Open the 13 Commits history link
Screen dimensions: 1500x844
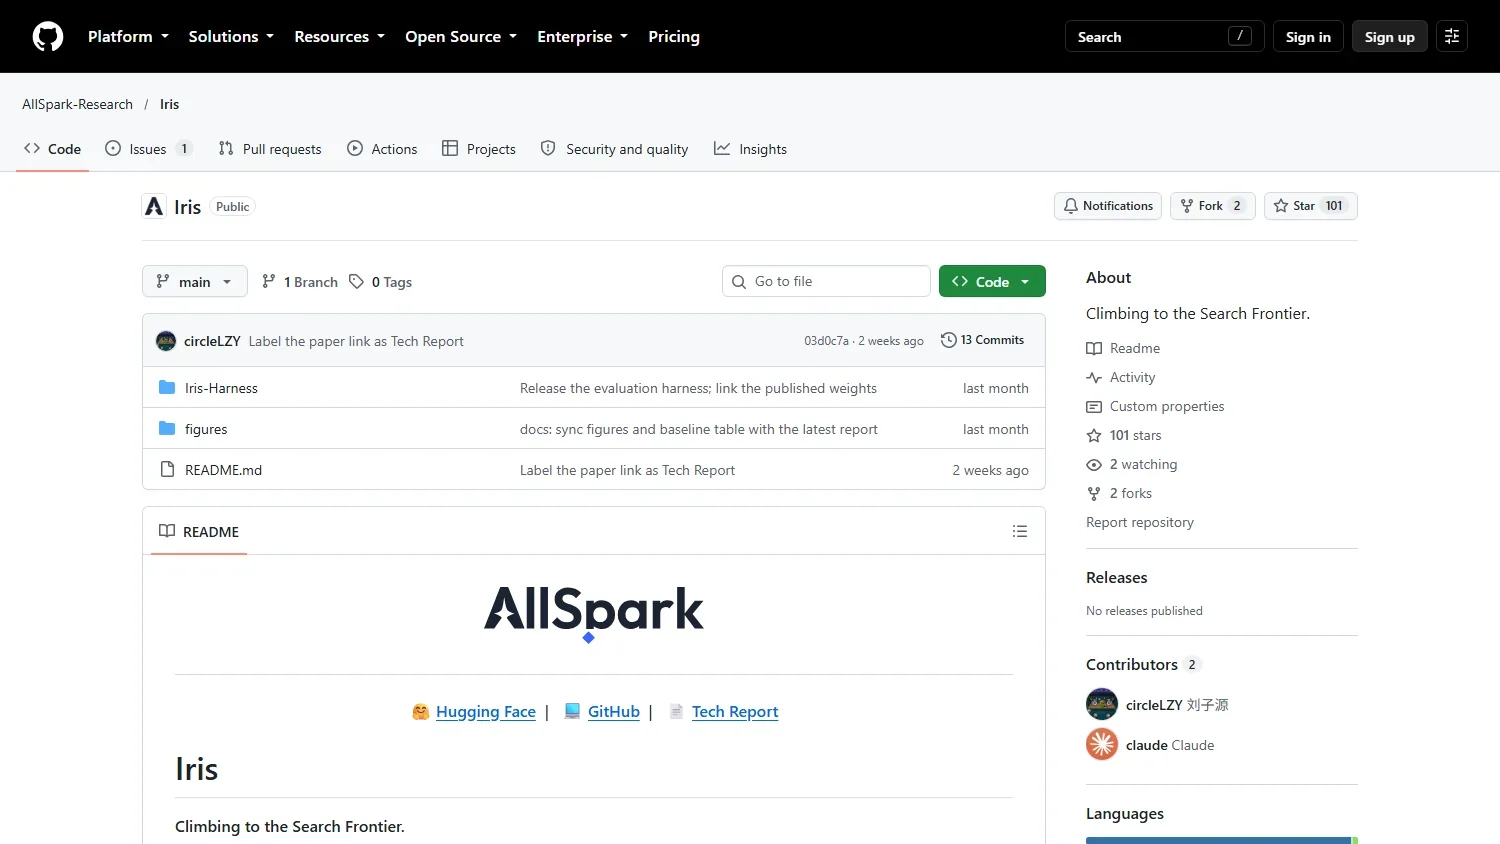click(983, 340)
